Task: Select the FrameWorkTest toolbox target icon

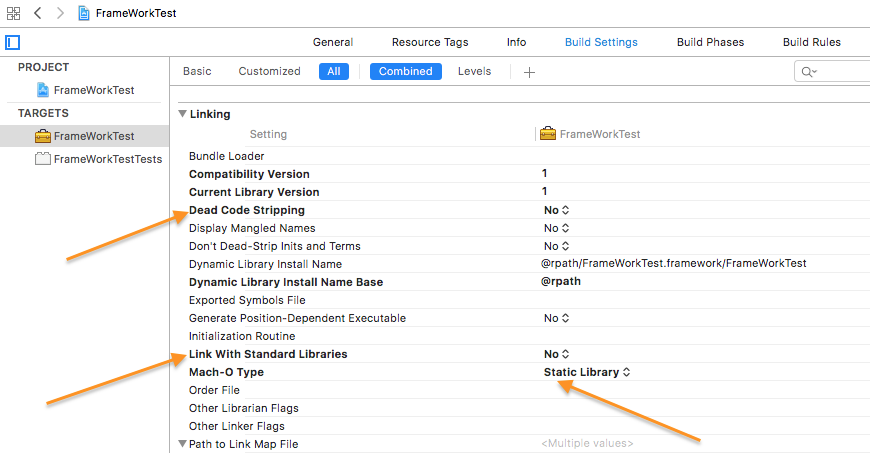Action: [43, 136]
